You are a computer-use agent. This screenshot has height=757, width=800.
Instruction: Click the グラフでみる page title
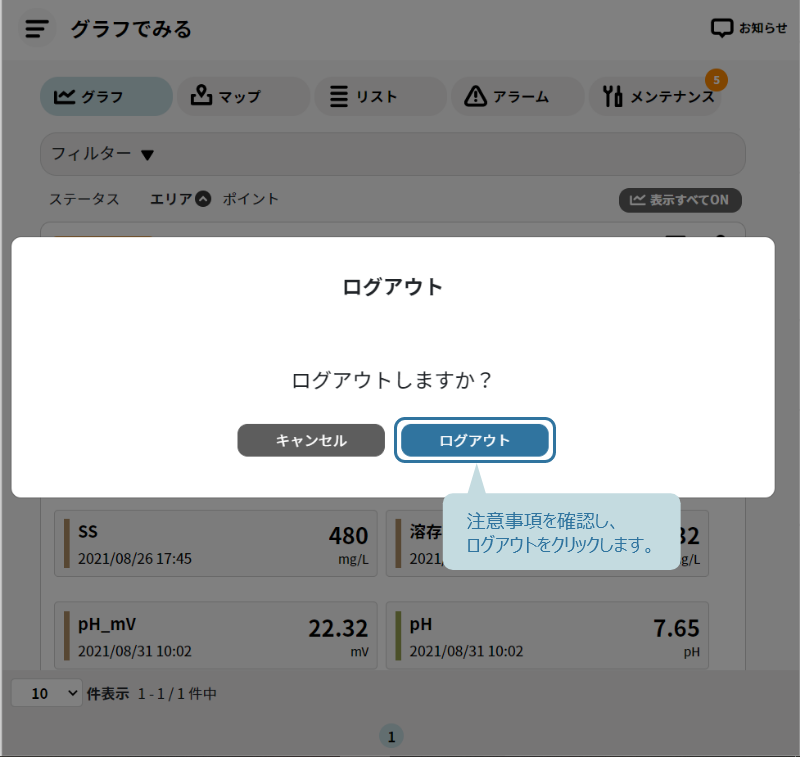(131, 29)
